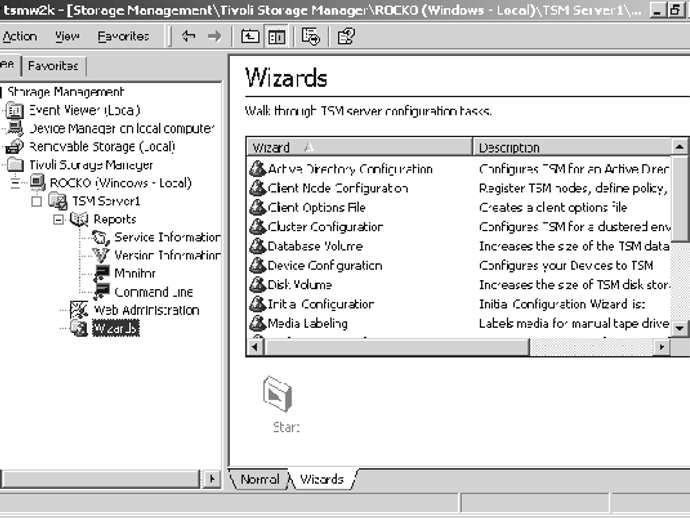Click the wizard list horizontal scrollbar thumb
690x518 pixels.
[x=396, y=347]
